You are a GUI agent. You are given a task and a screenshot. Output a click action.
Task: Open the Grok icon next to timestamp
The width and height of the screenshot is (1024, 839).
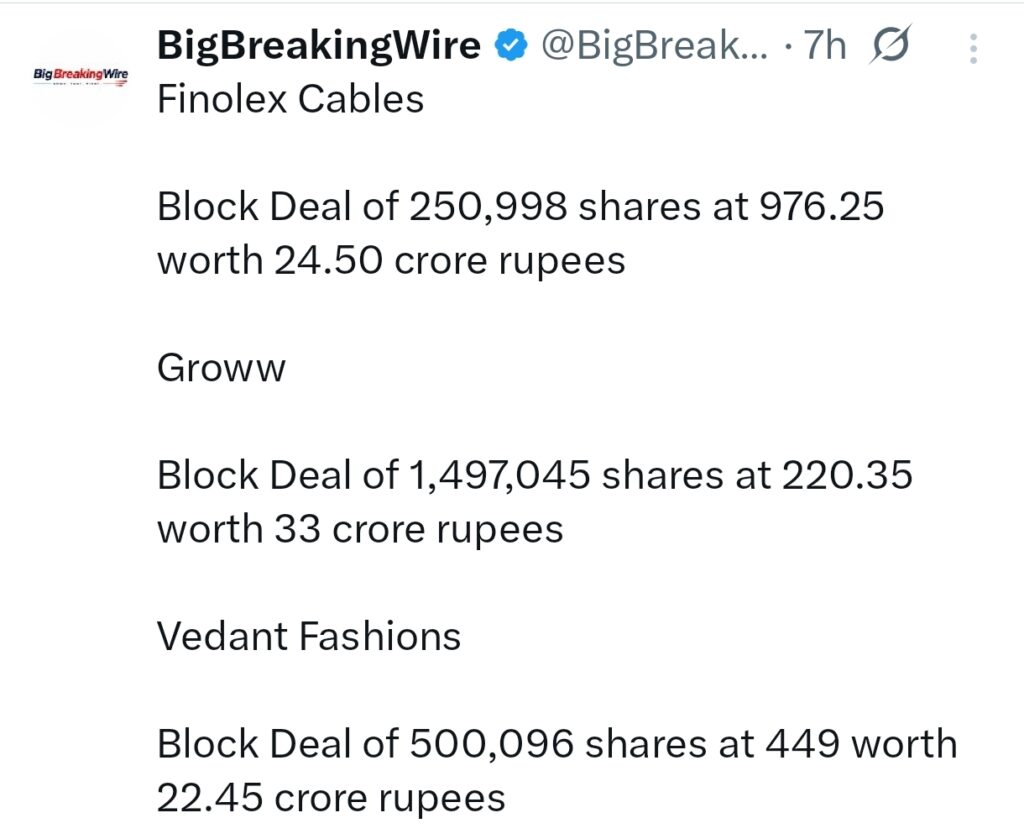889,45
